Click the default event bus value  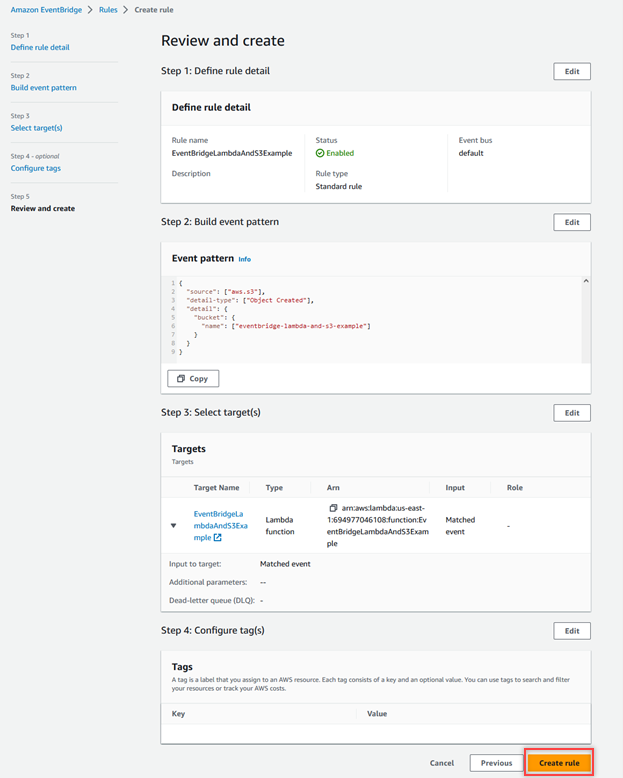tap(471, 153)
